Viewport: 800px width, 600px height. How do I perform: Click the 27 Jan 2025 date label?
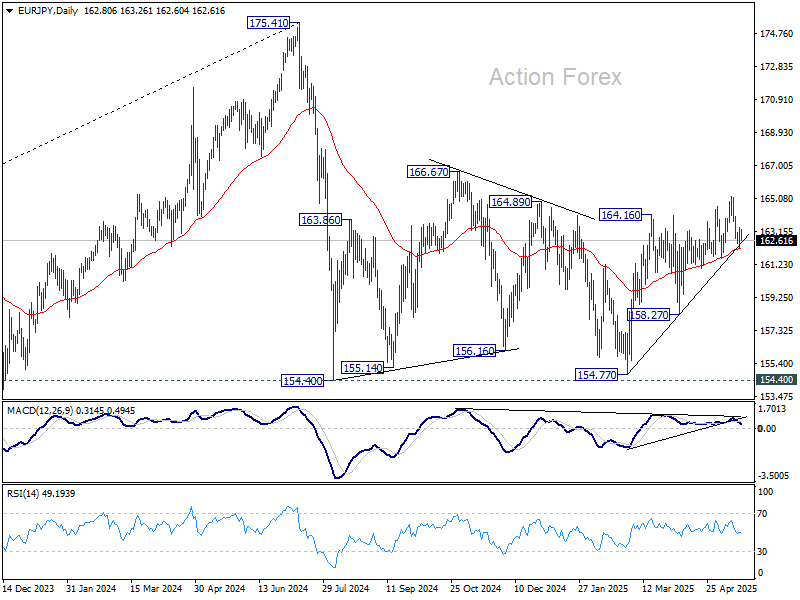[604, 589]
